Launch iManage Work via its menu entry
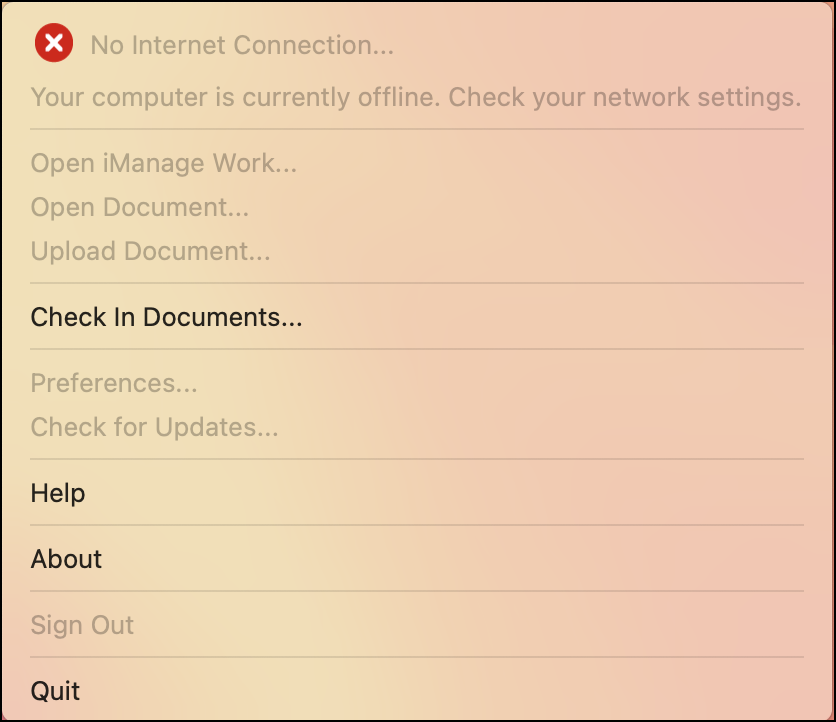836x722 pixels. [x=163, y=163]
